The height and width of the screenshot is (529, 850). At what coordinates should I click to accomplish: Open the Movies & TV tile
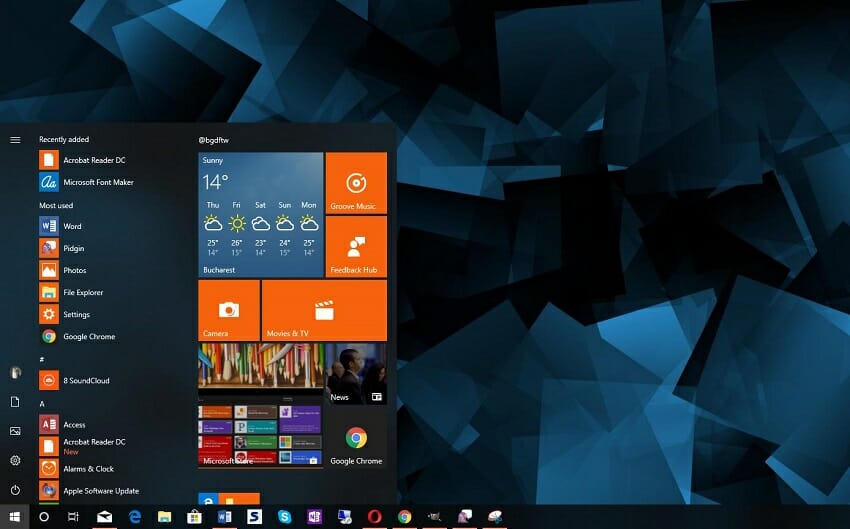(324, 310)
